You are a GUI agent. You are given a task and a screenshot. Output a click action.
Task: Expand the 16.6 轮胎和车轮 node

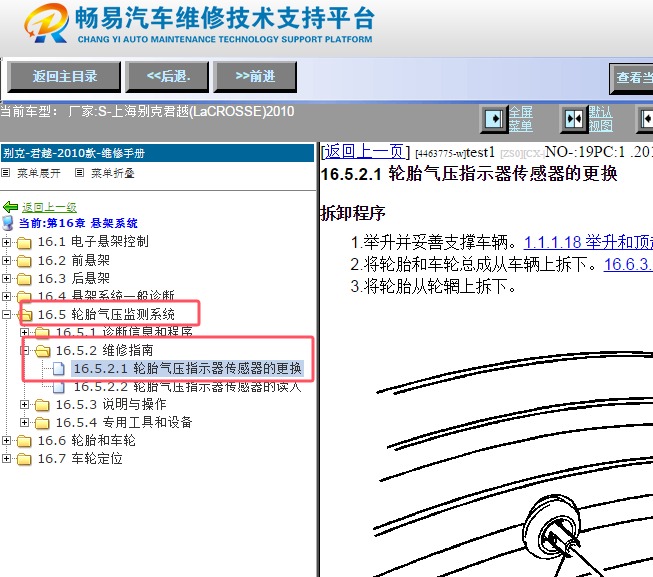coord(6,440)
